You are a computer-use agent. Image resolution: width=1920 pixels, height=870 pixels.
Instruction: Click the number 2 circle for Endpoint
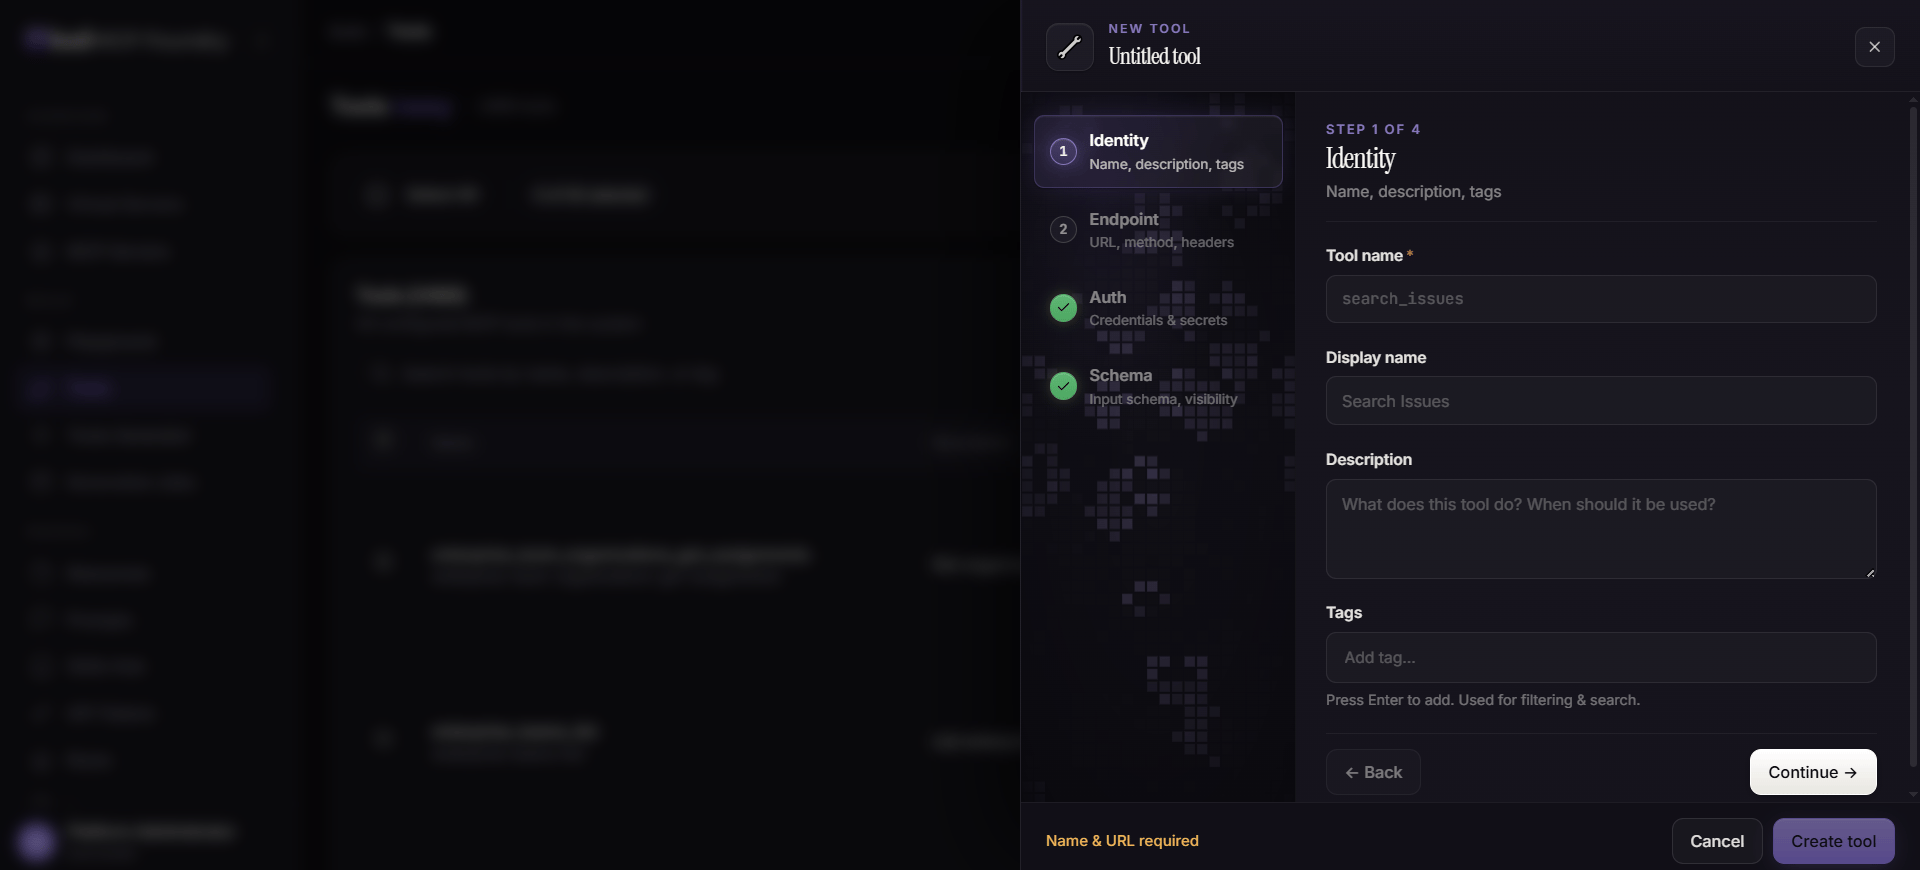pos(1063,229)
